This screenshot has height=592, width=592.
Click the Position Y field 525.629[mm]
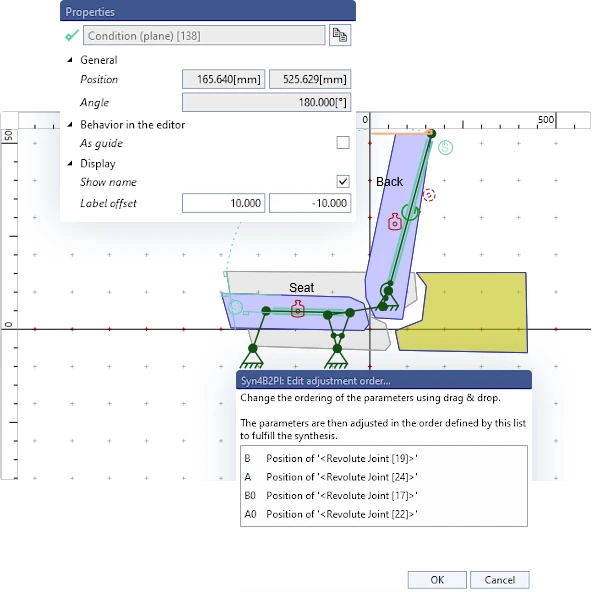coord(310,79)
